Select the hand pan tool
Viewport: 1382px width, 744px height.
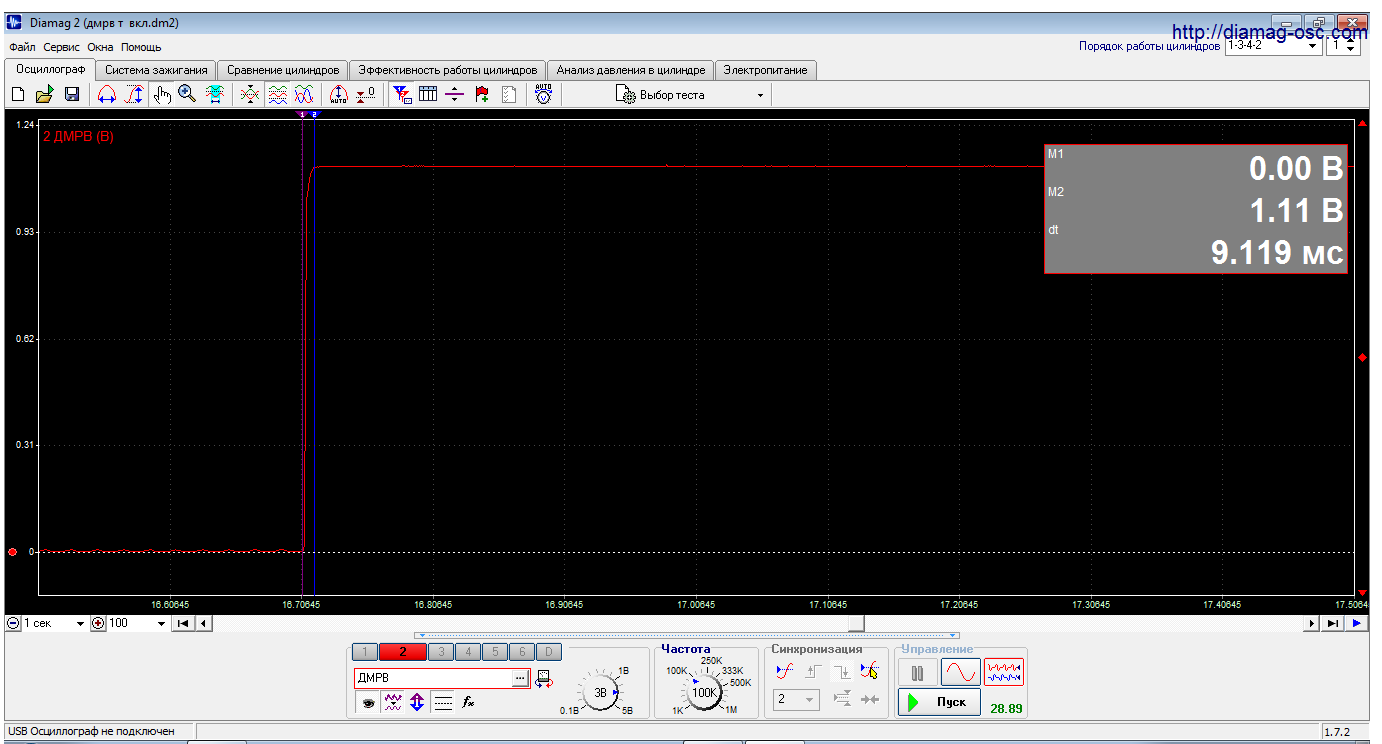point(162,94)
